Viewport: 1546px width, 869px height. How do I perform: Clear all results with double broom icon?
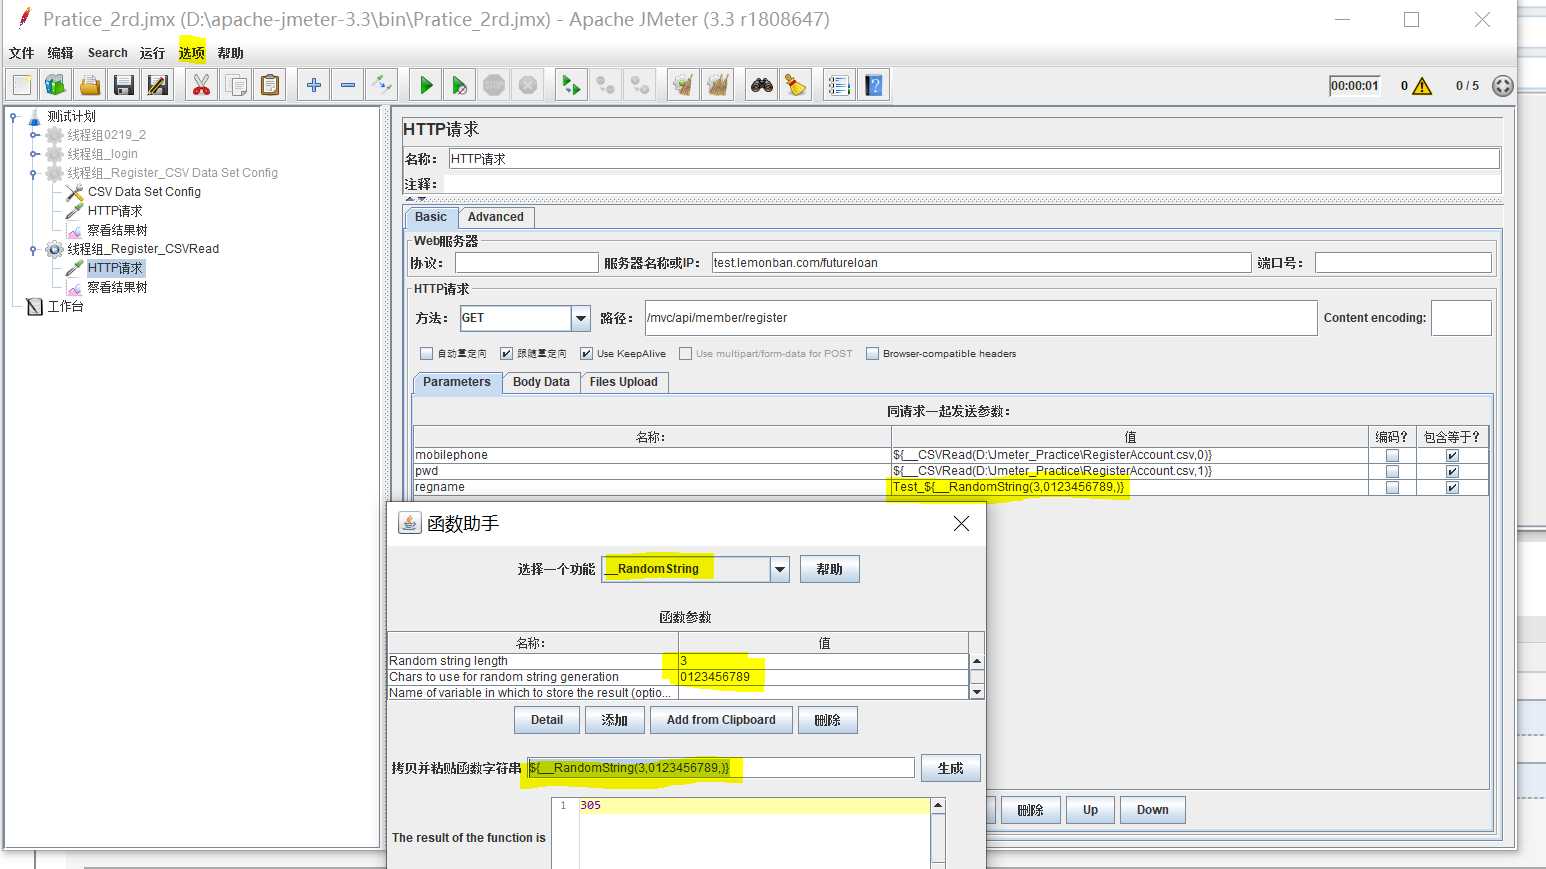718,85
